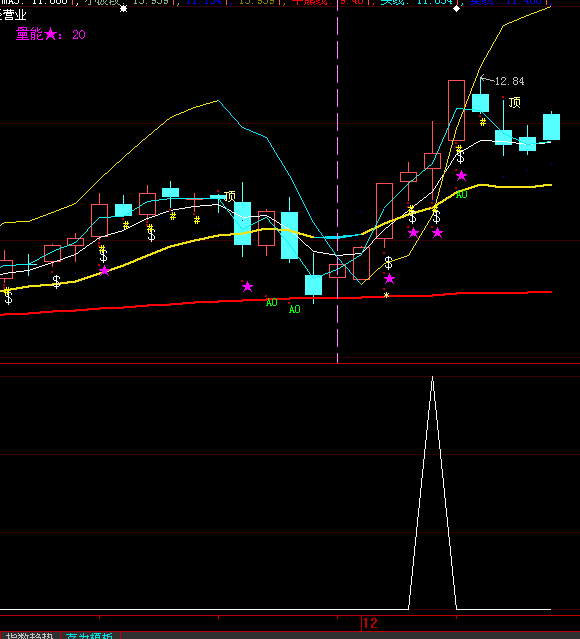This screenshot has width=580, height=639.
Task: Click the white diamond marker at chart top
Action: [x=457, y=8]
